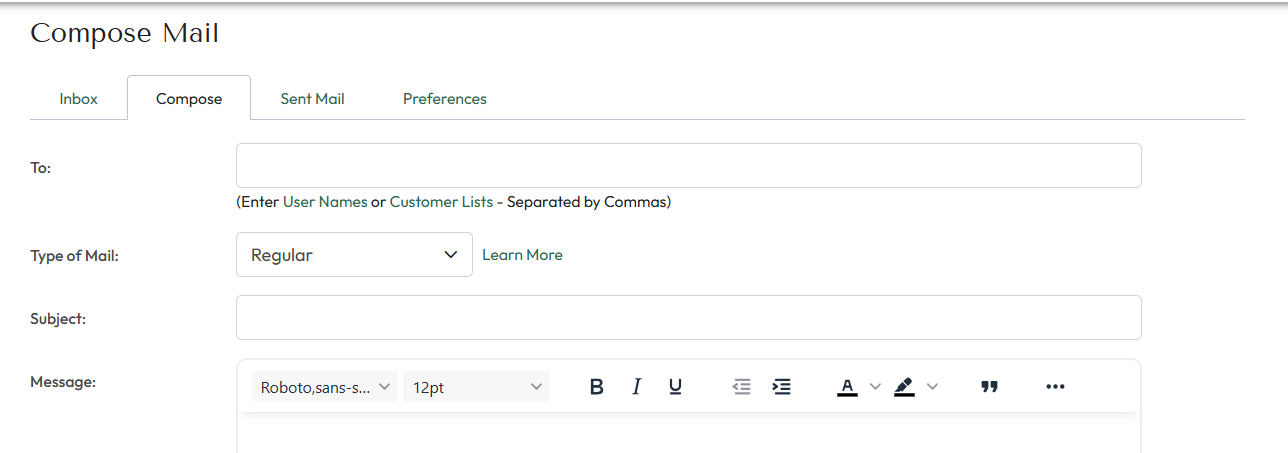Insert blockquote with quote icon
Image resolution: width=1288 pixels, height=453 pixels.
(x=990, y=387)
